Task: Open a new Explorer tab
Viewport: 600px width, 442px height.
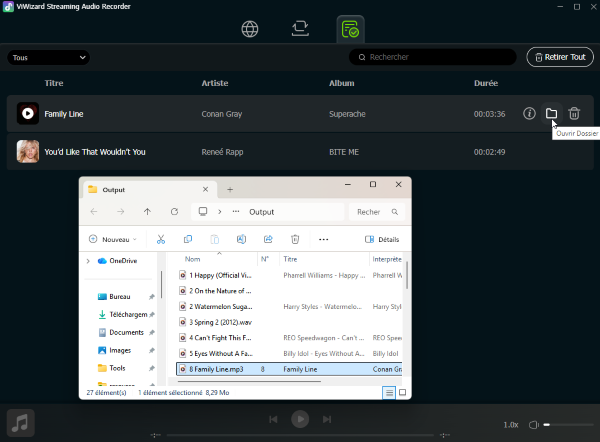Action: point(230,189)
